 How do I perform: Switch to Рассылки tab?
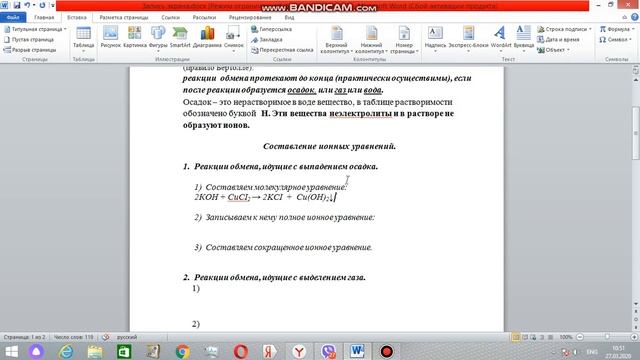(204, 18)
